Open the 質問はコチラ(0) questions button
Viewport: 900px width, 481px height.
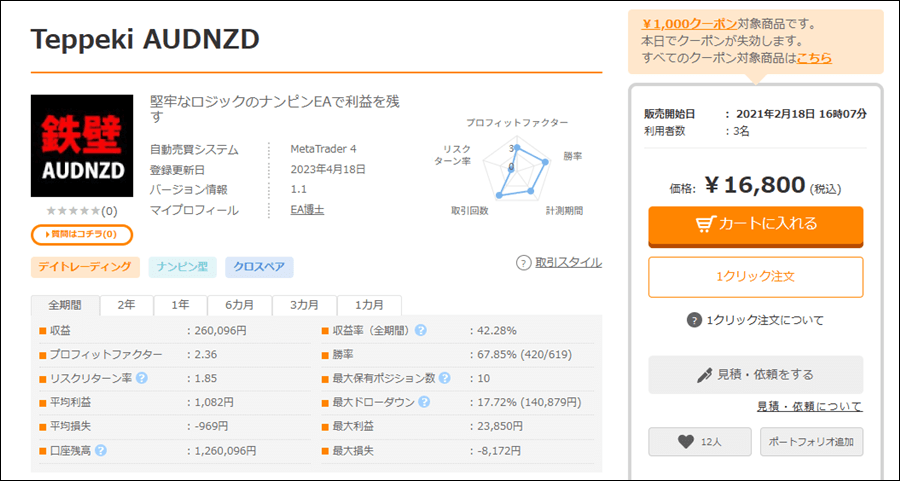click(x=82, y=234)
